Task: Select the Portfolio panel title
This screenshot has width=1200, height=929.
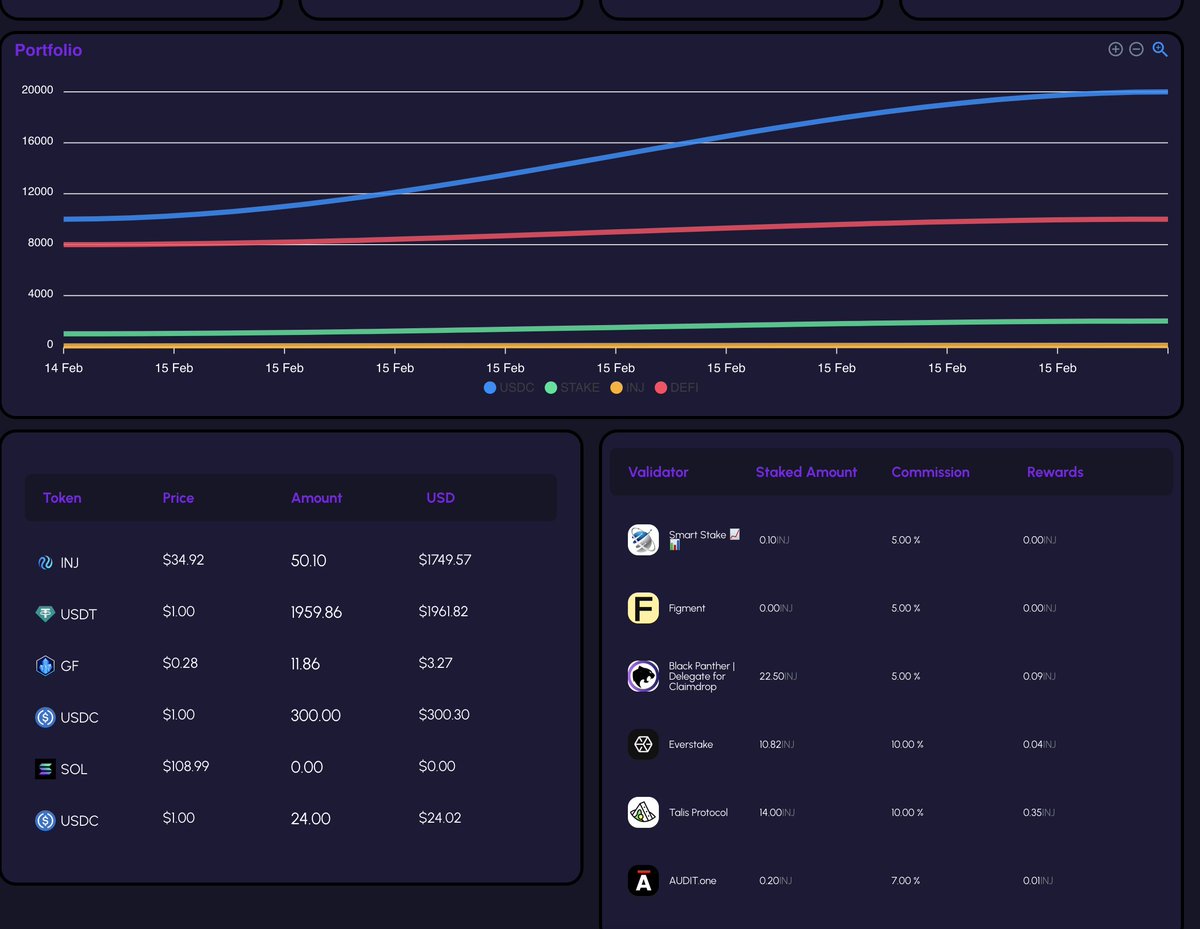Action: pos(48,50)
